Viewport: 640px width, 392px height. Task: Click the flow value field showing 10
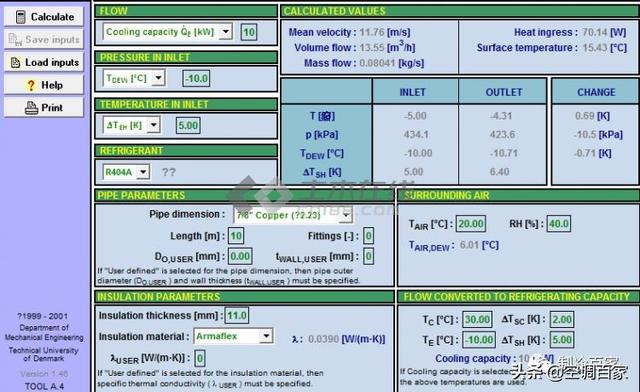(x=249, y=32)
